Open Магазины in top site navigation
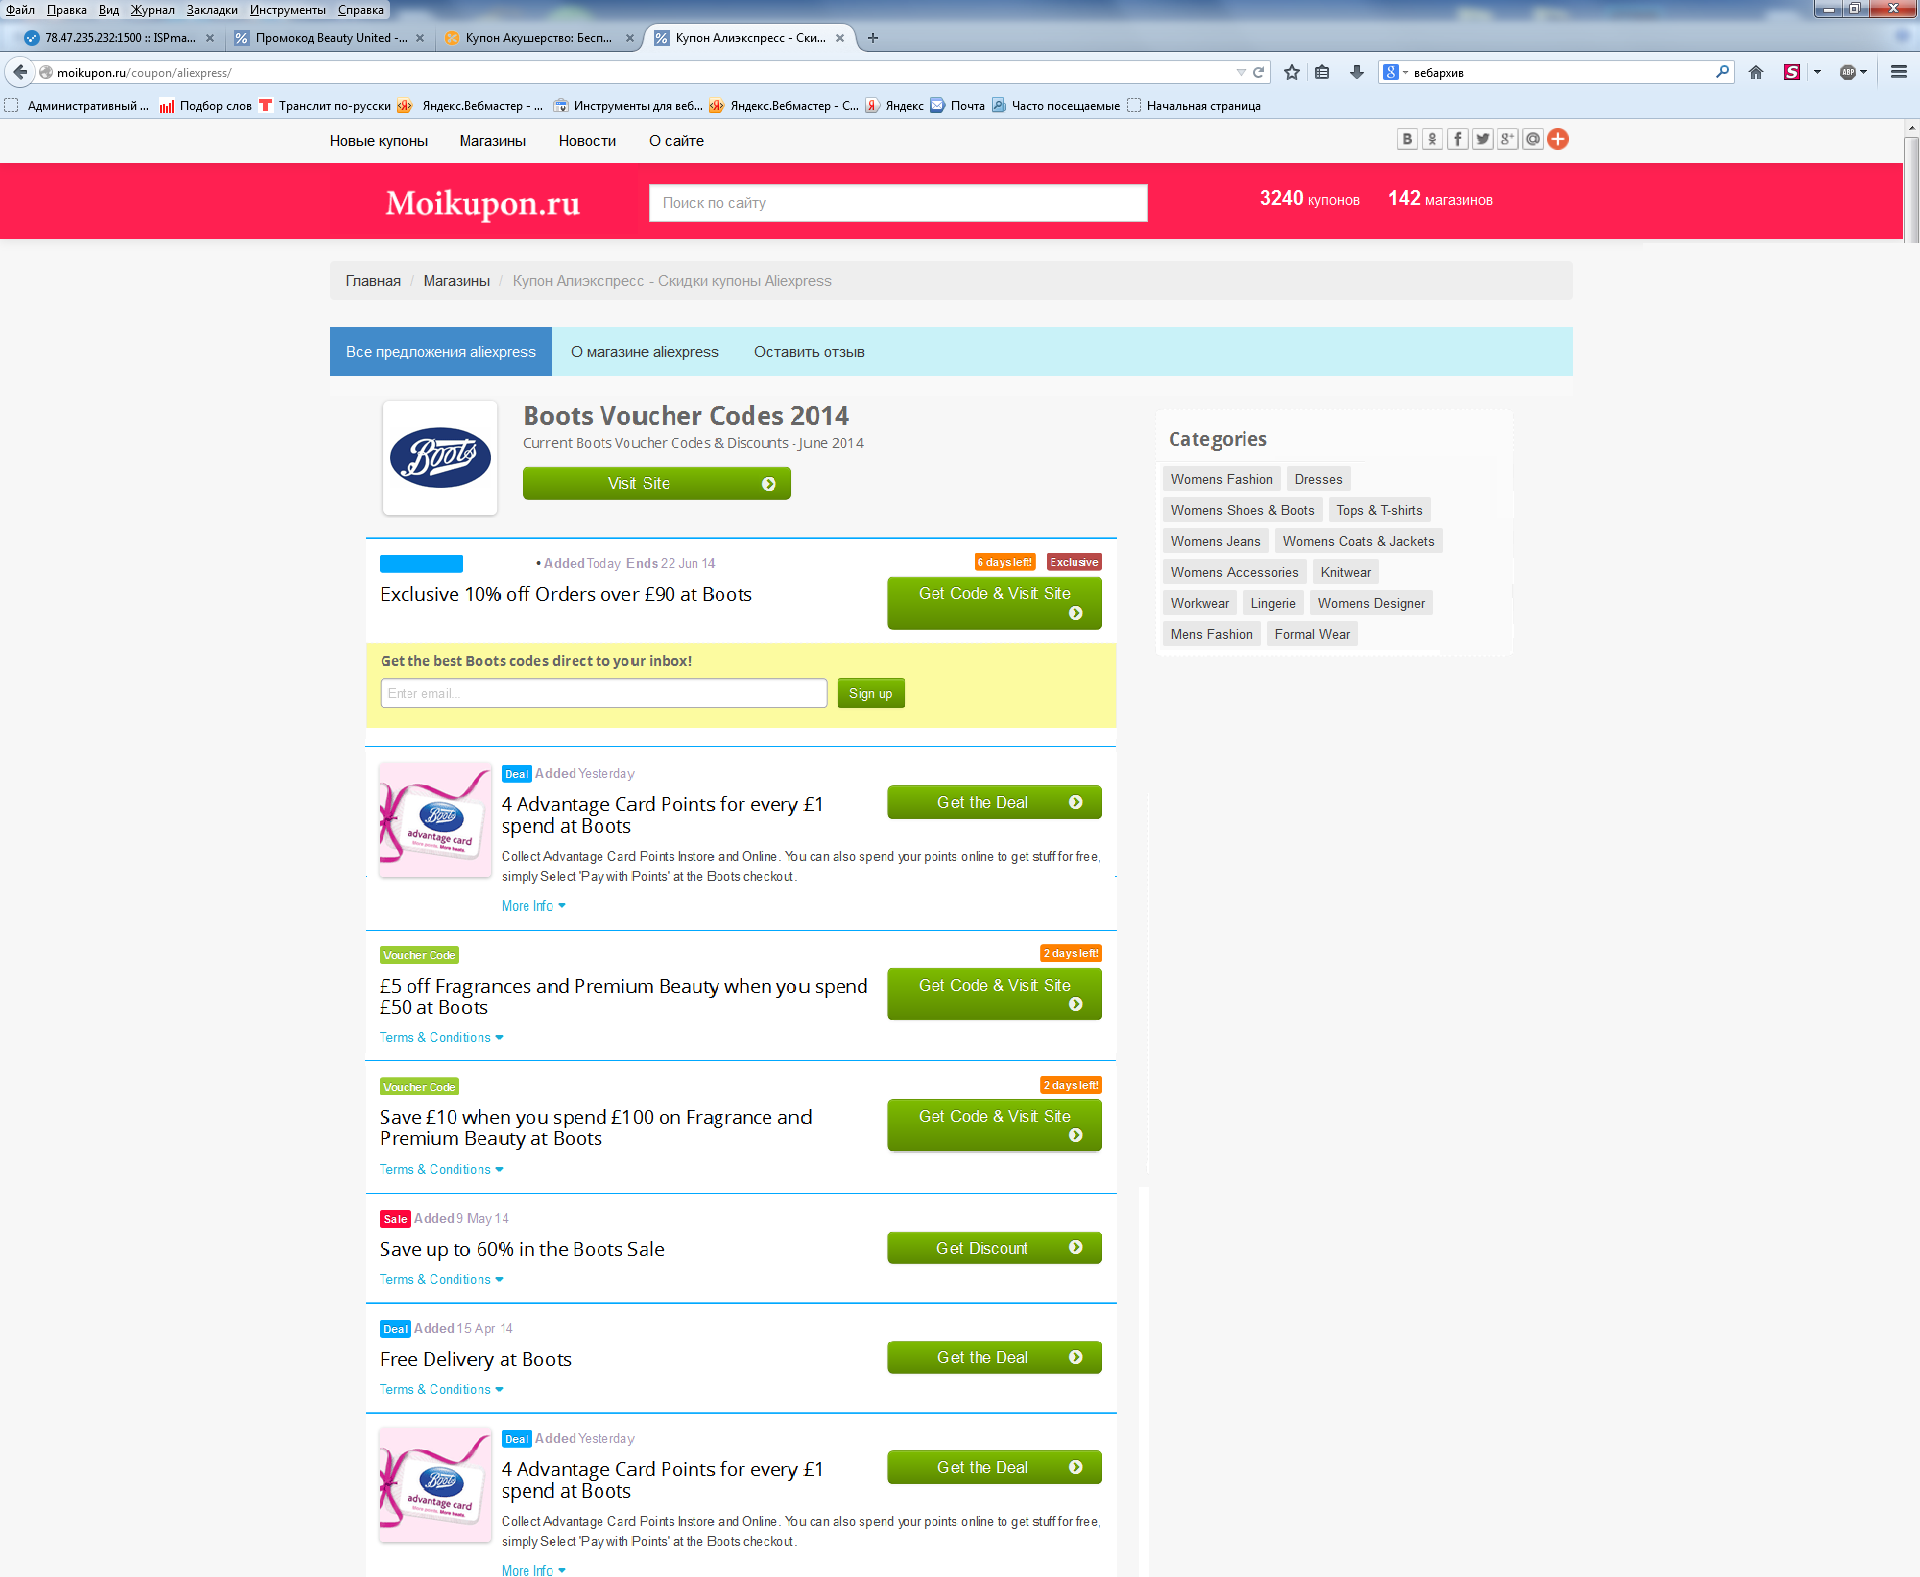The image size is (1920, 1577). [493, 141]
